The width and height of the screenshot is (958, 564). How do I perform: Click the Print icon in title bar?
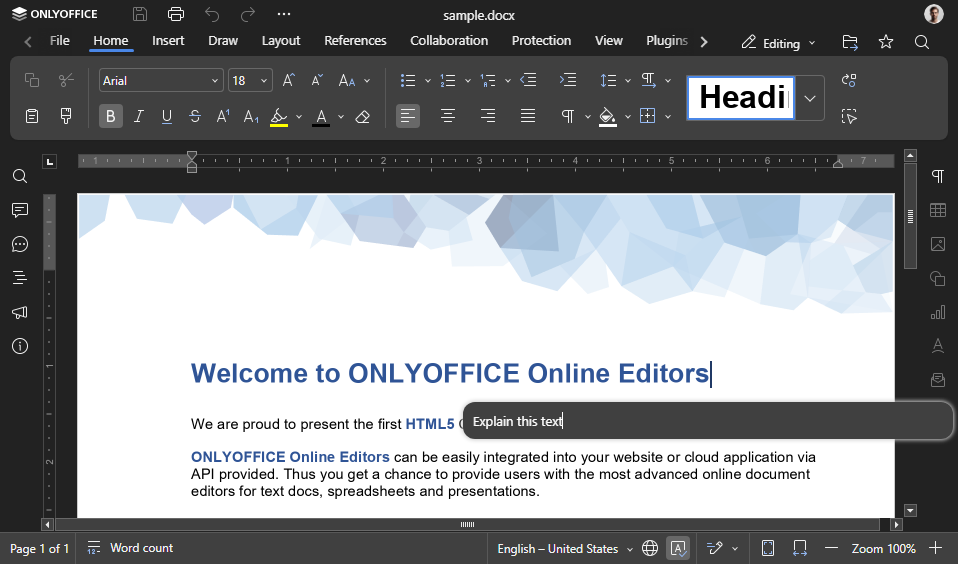pos(176,14)
